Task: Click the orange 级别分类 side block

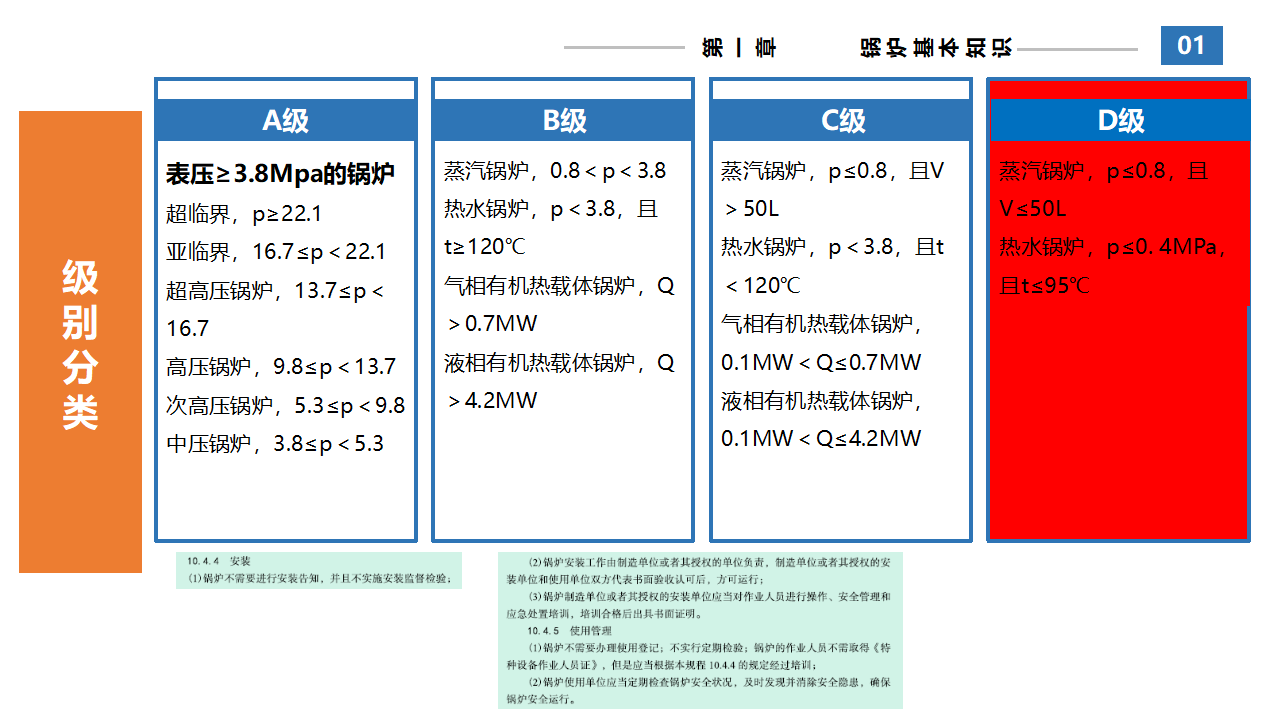Action: 80,342
